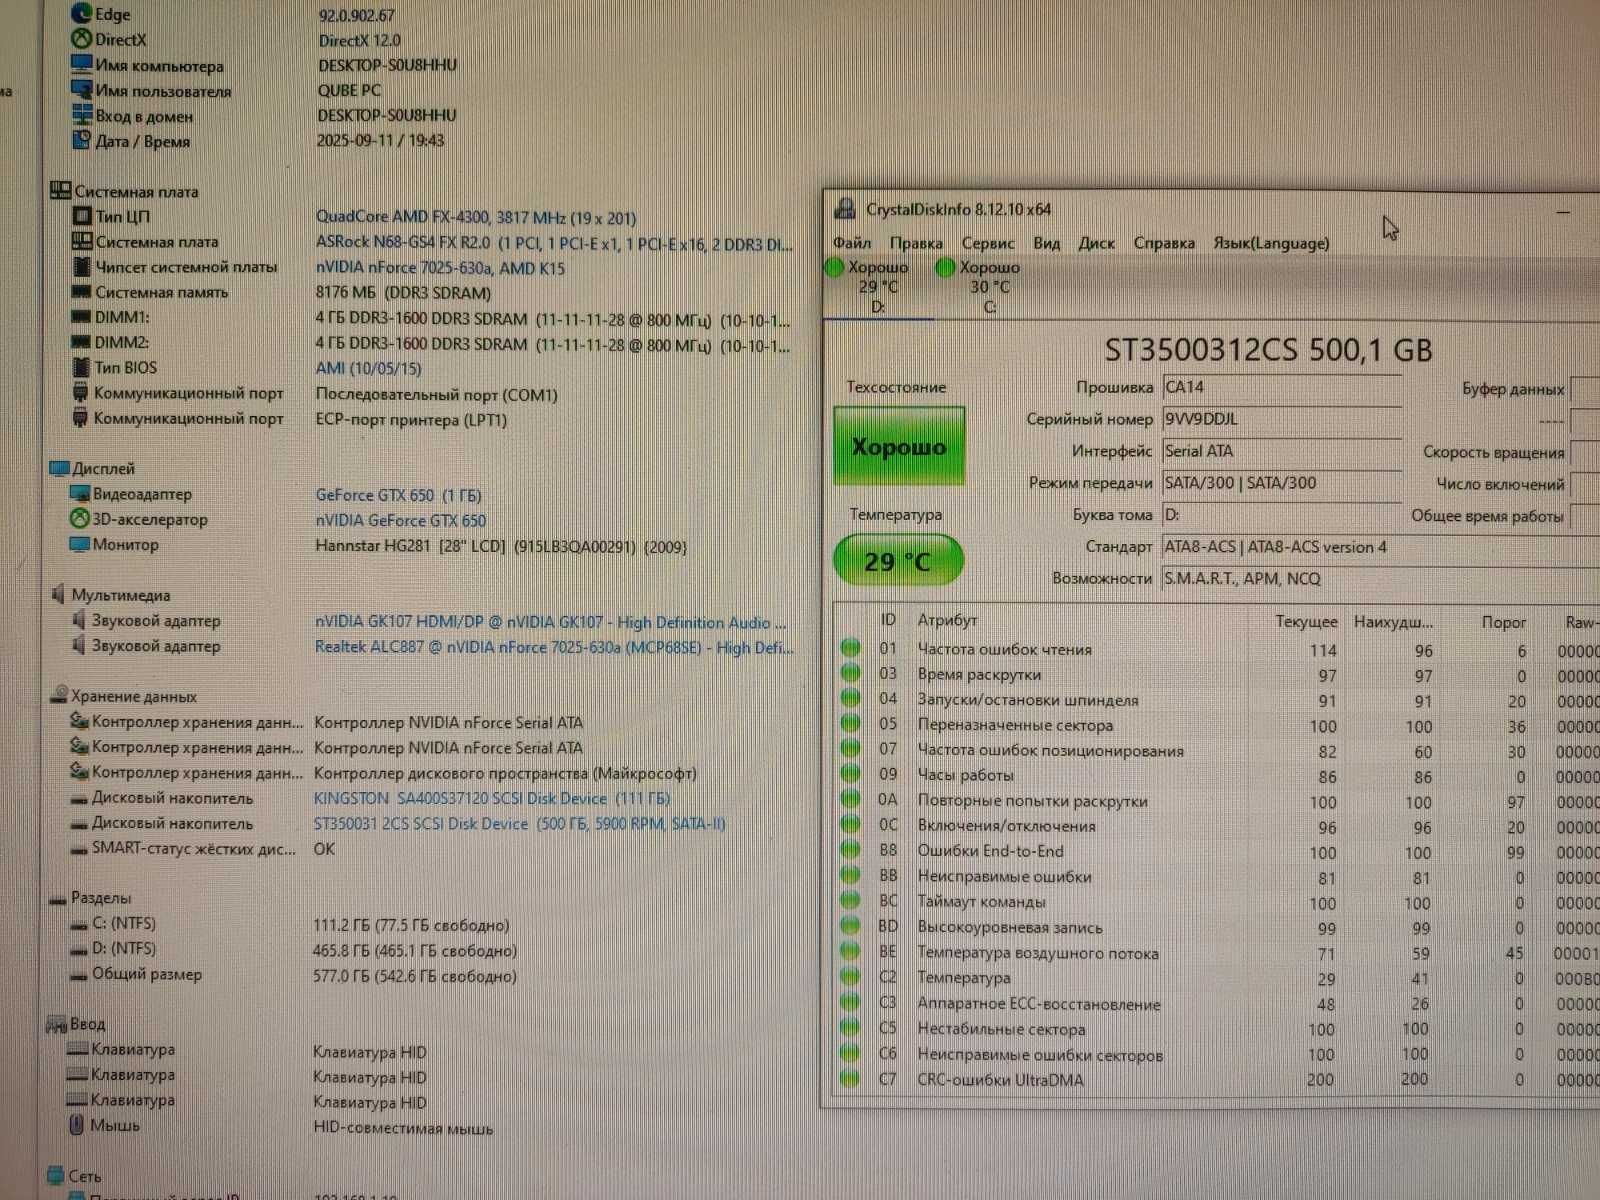1600x1200 pixels.
Task: Click the Буква тома field D:
Action: [x=1282, y=515]
